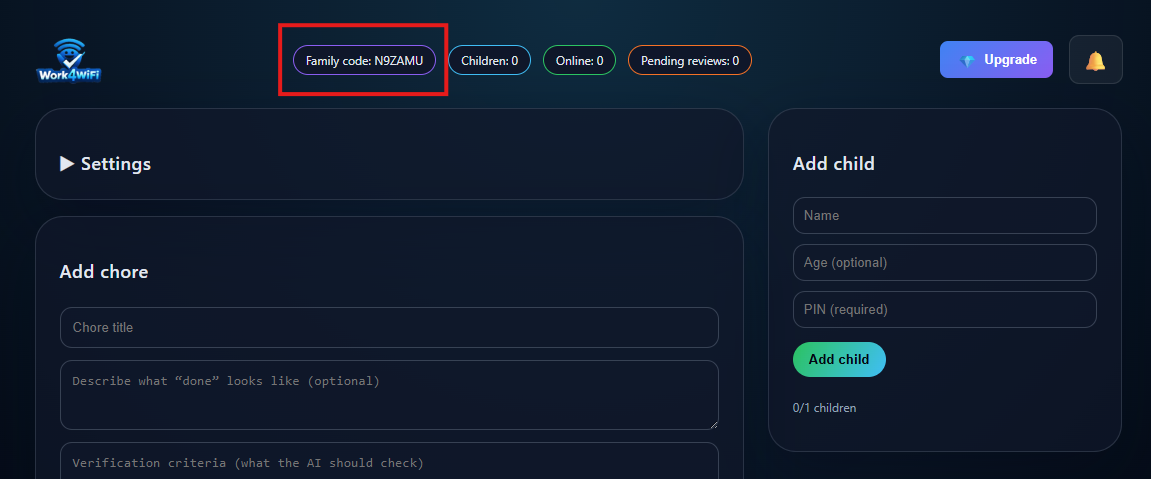Select the Age (optional) field

[944, 263]
